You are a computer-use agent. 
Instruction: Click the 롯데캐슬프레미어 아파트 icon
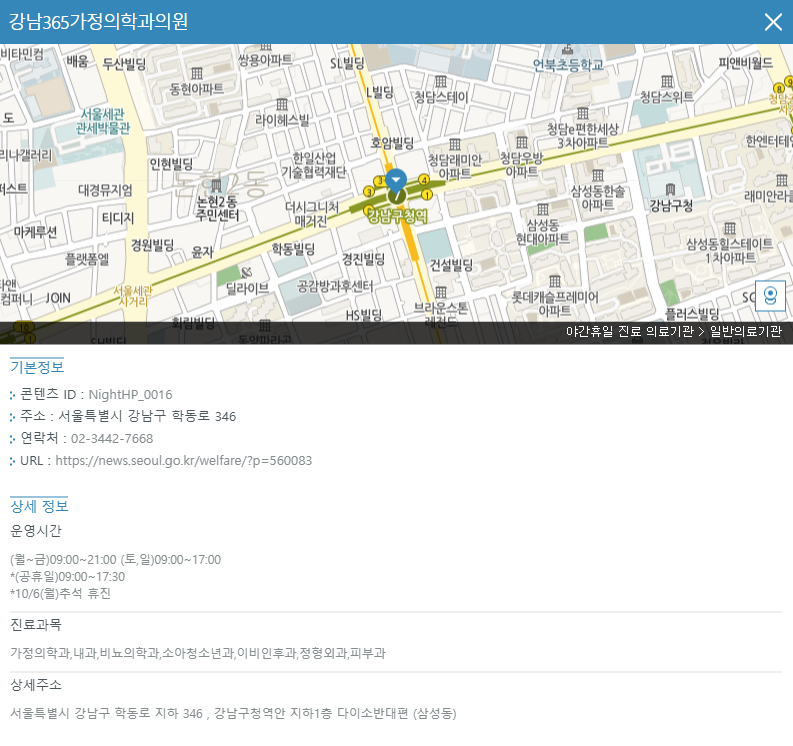(555, 281)
